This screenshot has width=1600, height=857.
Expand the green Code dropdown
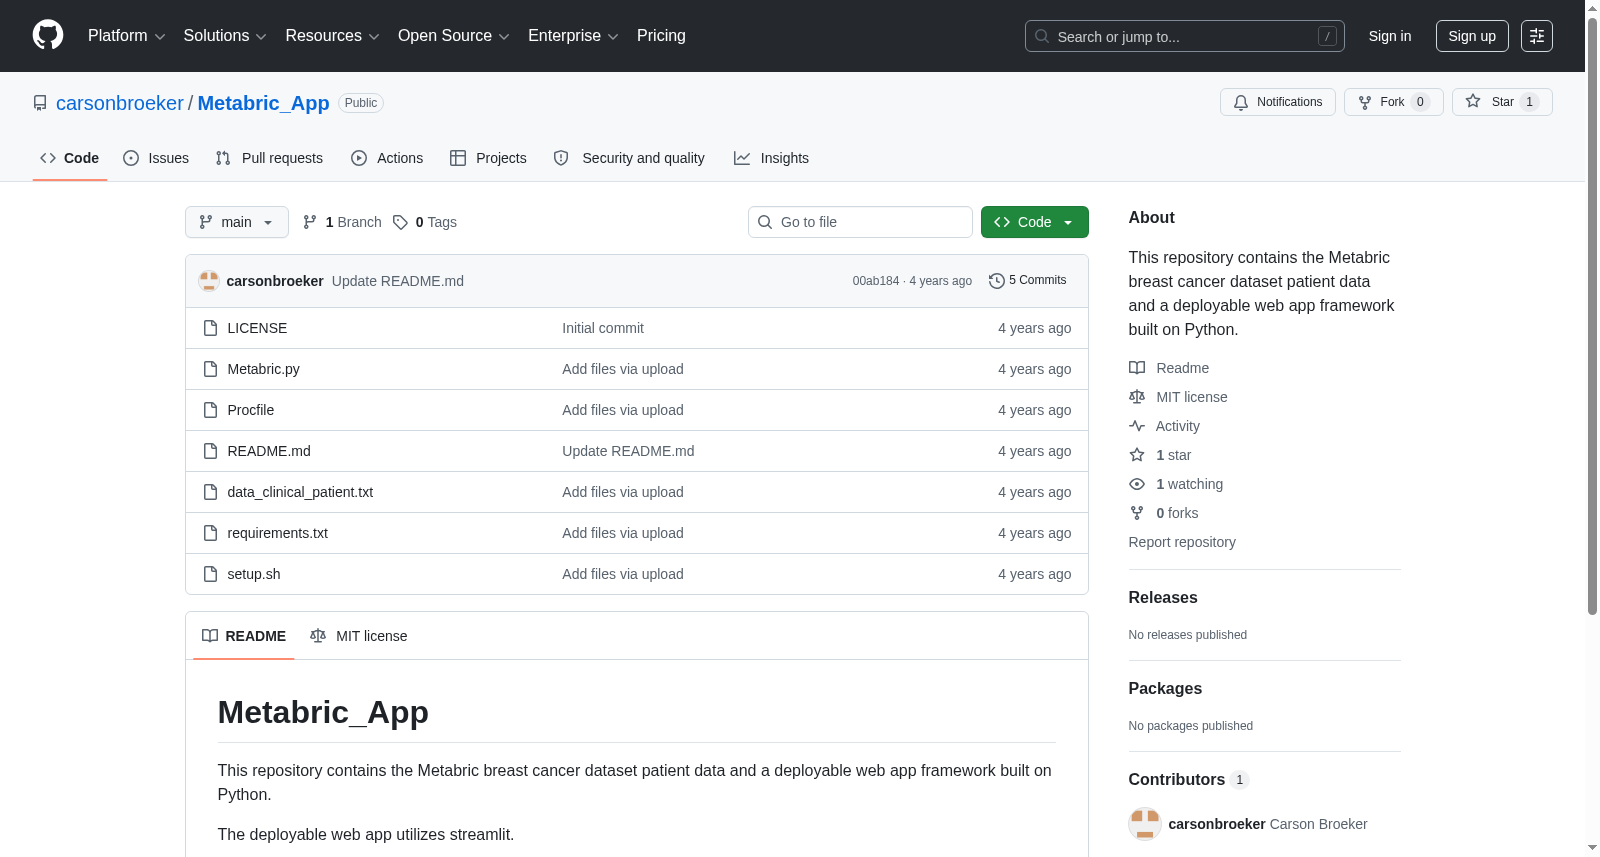click(1034, 222)
